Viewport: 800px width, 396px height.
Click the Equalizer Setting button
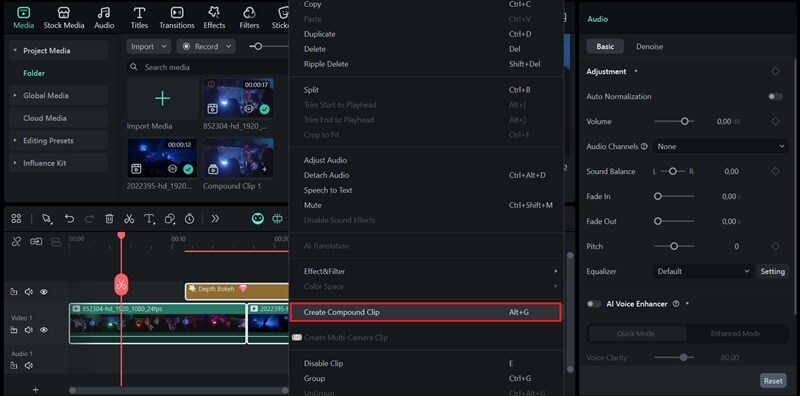pyautogui.click(x=772, y=271)
